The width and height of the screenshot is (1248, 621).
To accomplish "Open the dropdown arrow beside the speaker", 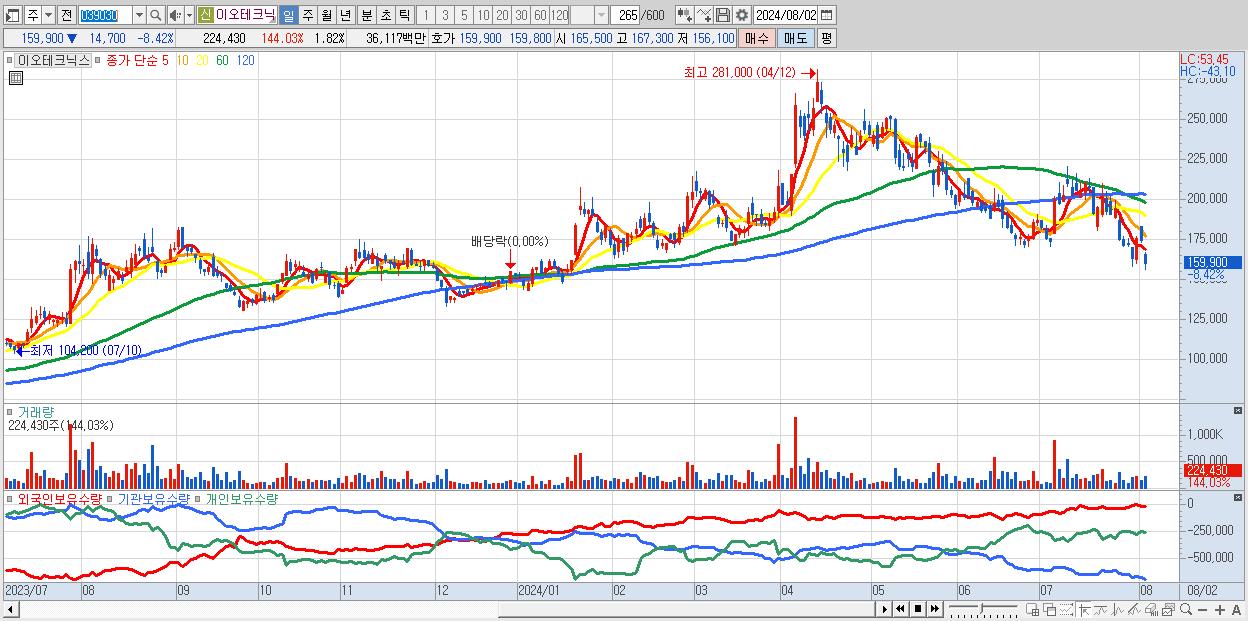I will coord(188,15).
